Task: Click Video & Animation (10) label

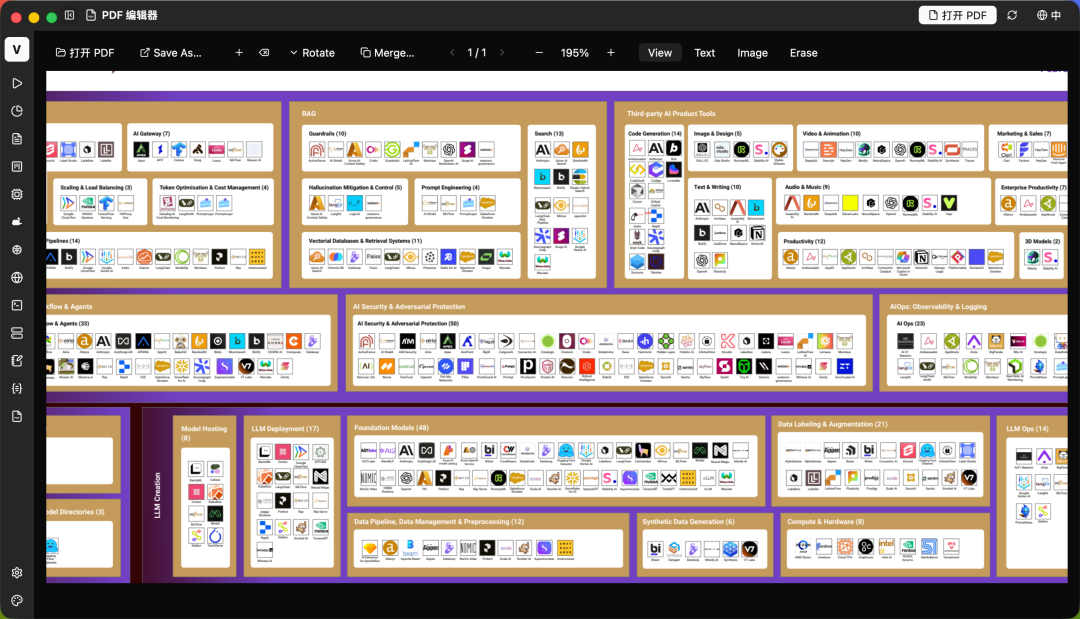Action: coord(831,134)
